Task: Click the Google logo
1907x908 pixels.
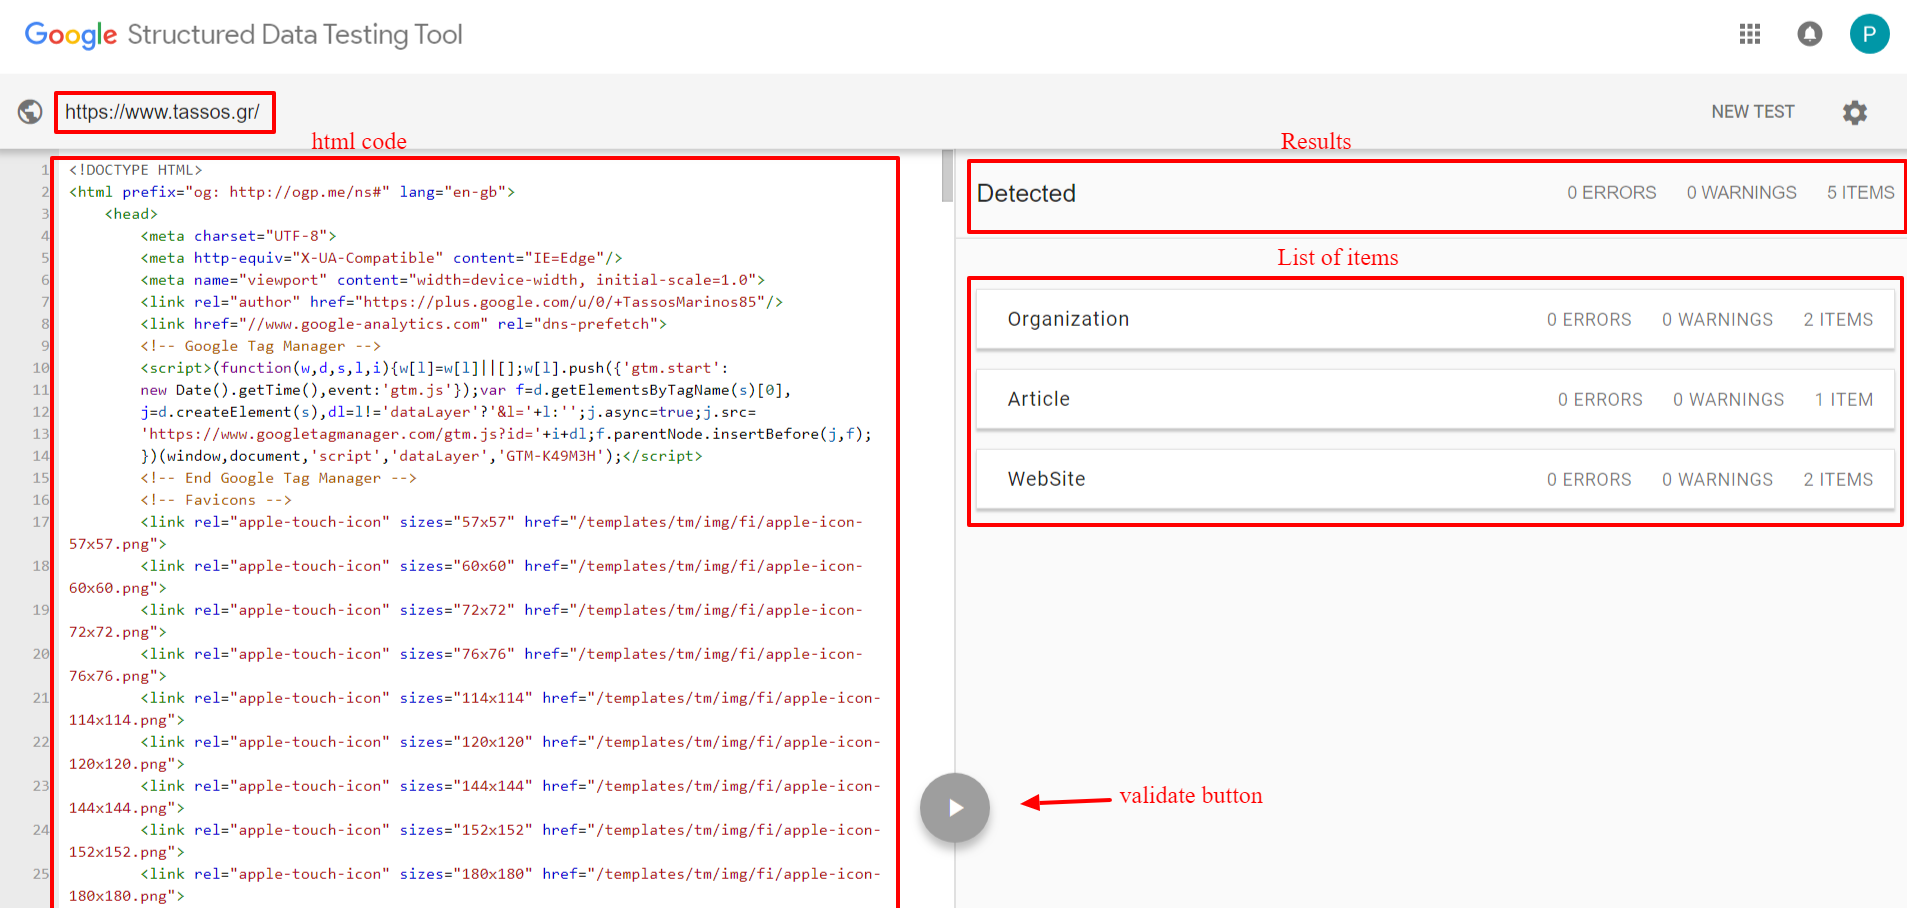Action: [x=71, y=35]
